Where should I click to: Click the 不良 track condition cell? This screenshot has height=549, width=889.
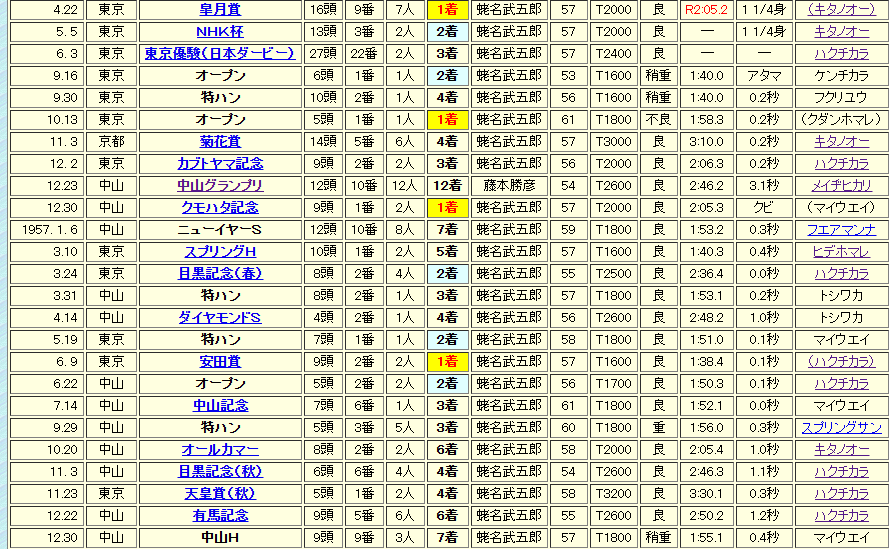click(658, 120)
